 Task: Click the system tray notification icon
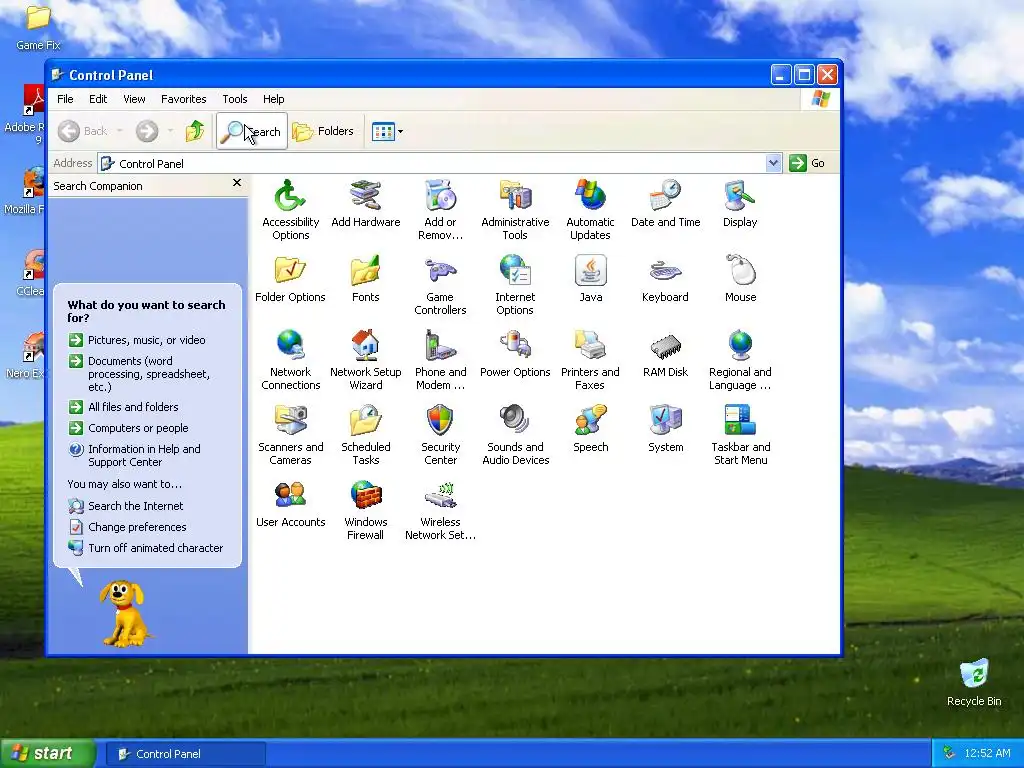[x=949, y=754]
